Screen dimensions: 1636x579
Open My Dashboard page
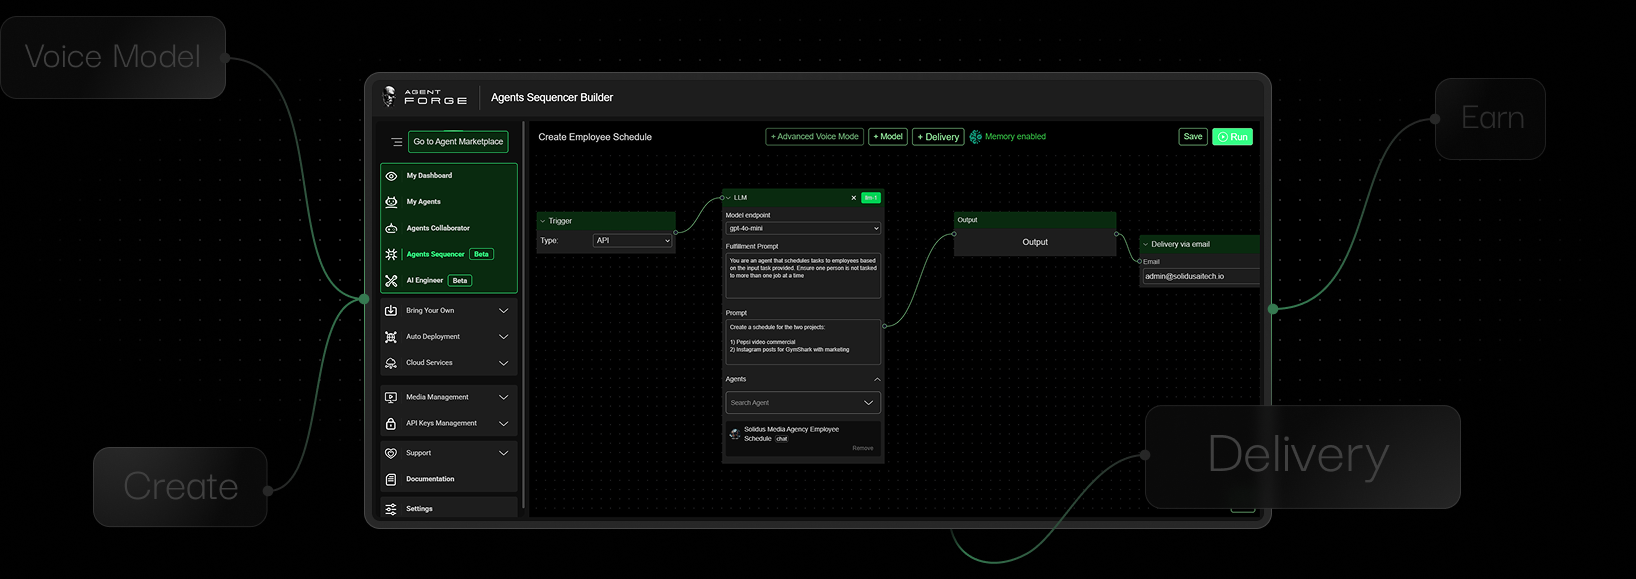[x=429, y=176]
